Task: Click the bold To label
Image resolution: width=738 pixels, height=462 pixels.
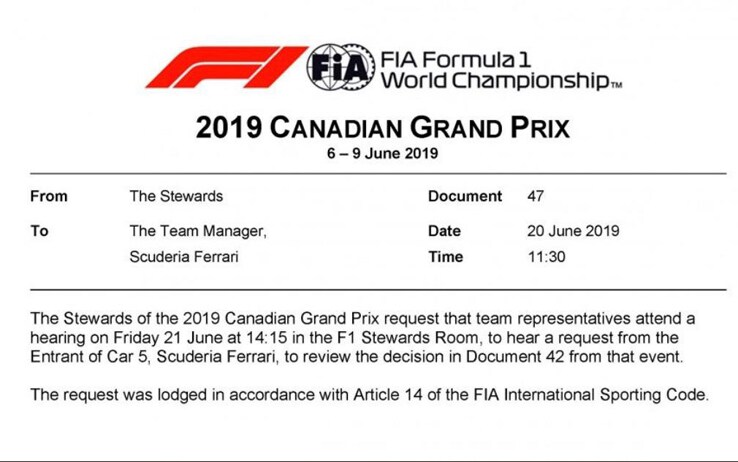Action: [40, 231]
